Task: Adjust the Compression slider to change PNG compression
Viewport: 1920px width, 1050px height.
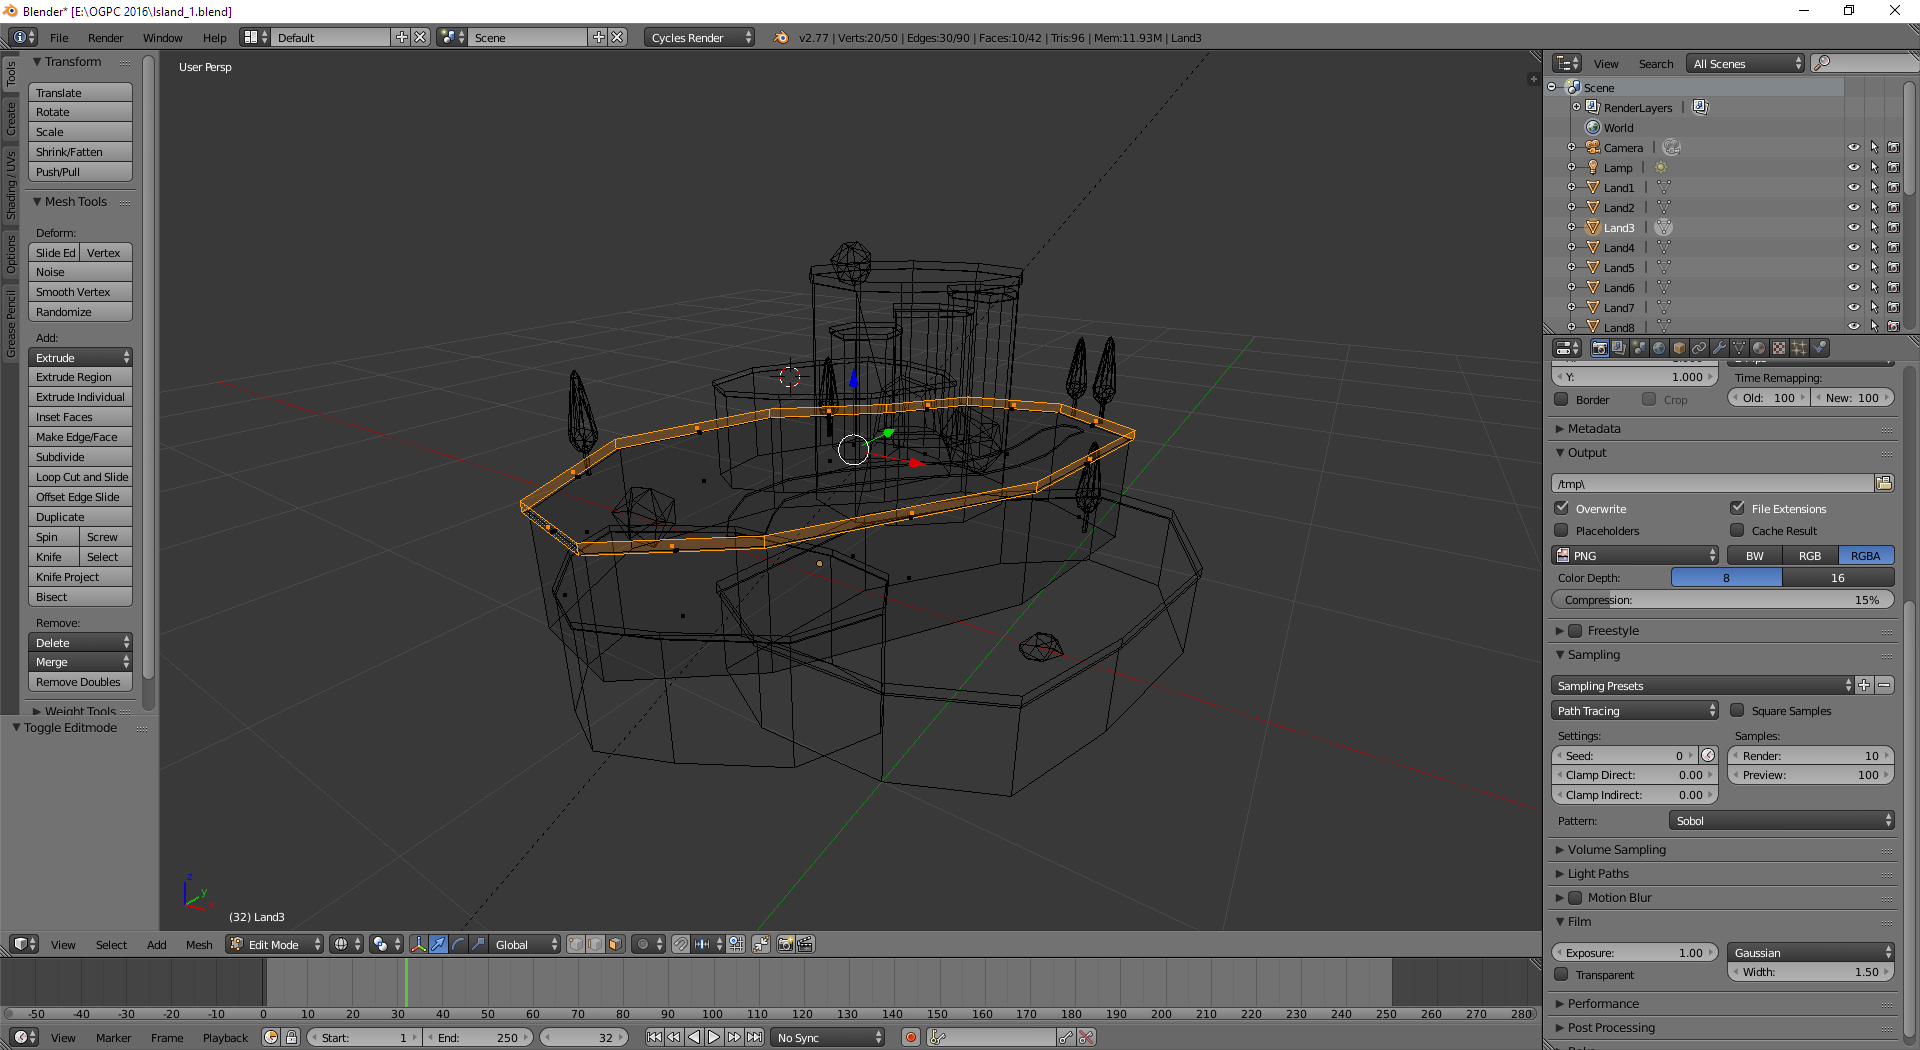Action: (x=1723, y=599)
